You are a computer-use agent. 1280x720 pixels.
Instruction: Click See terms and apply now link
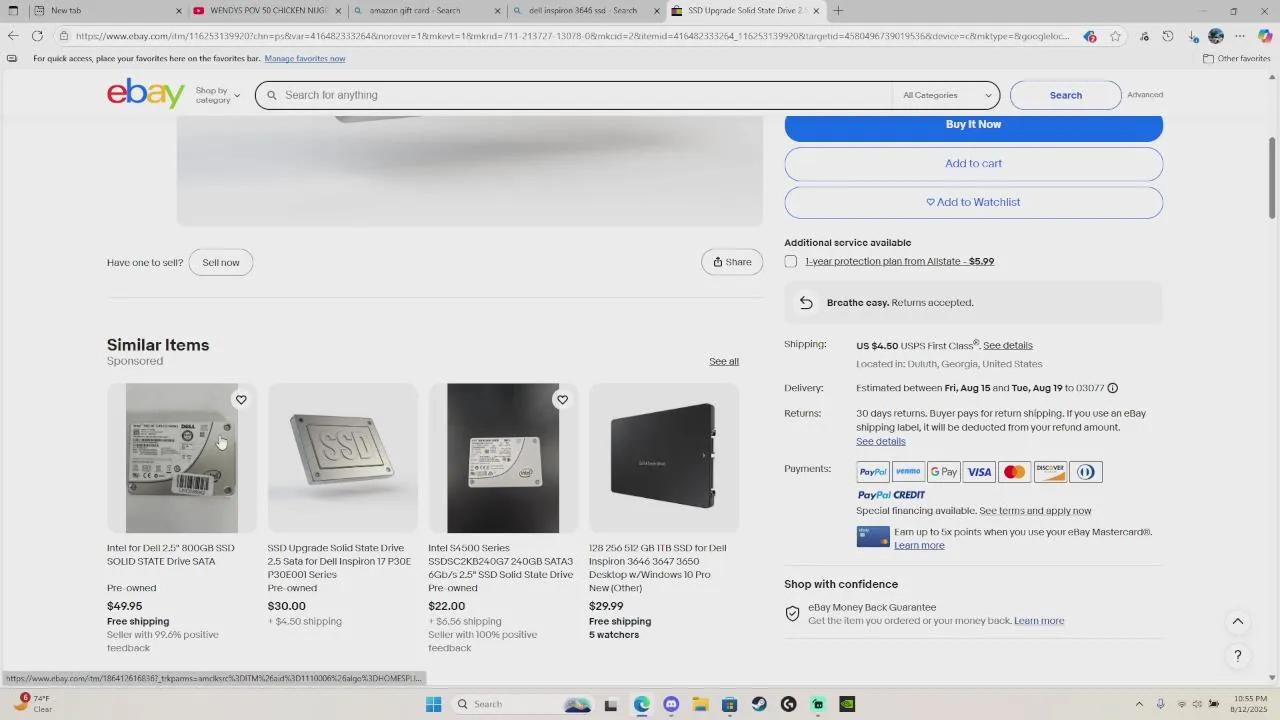(1035, 511)
